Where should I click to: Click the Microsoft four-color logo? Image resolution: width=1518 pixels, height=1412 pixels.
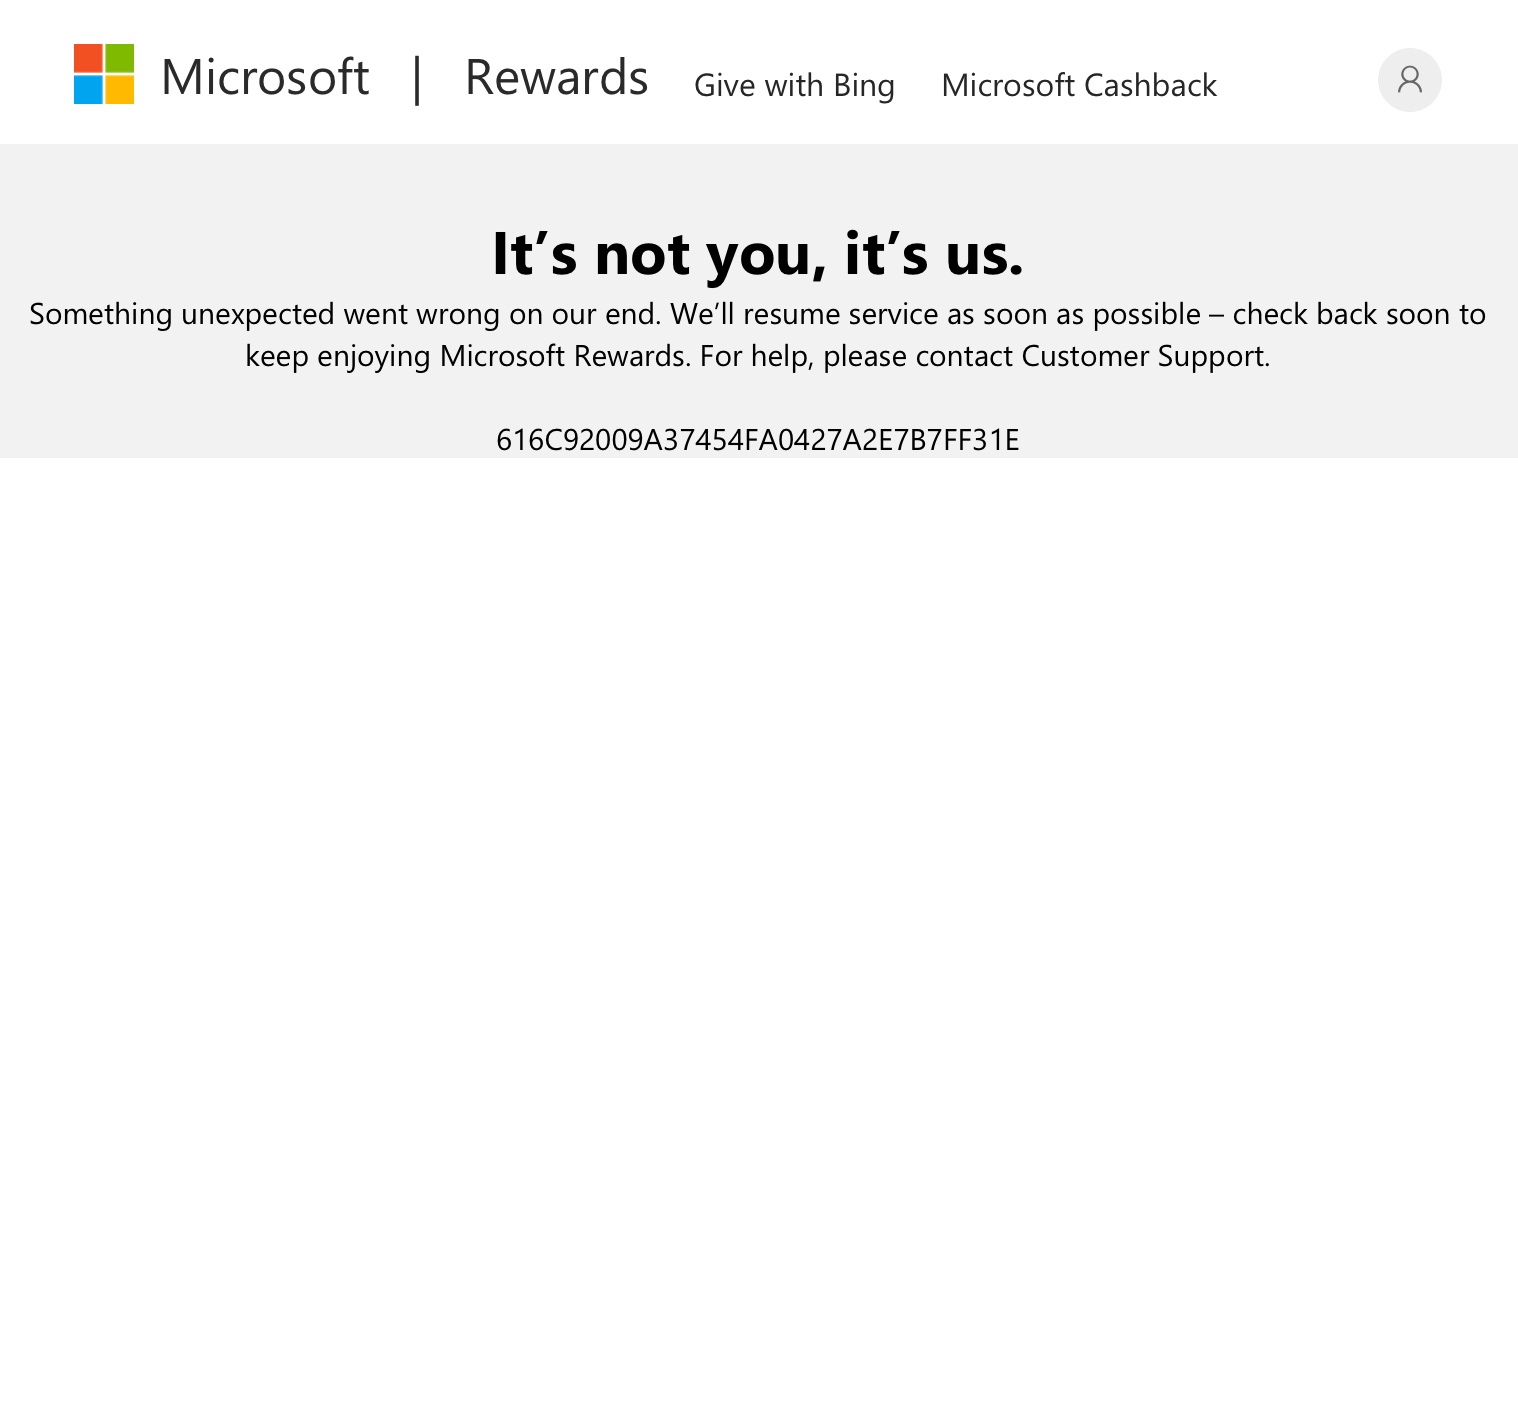104,74
